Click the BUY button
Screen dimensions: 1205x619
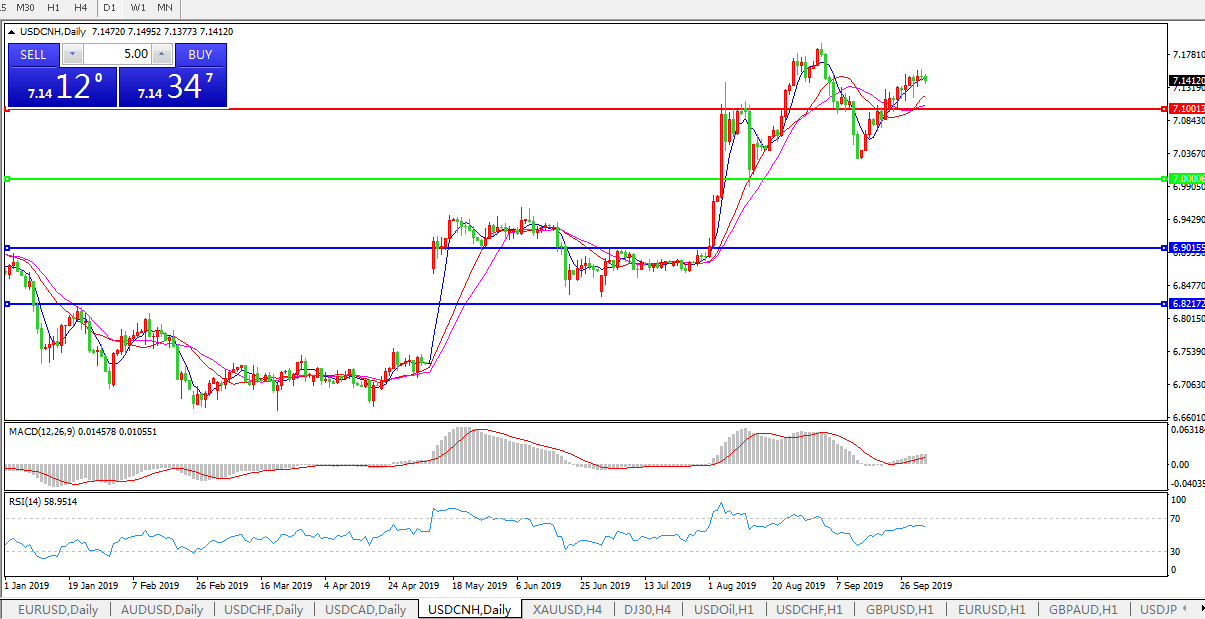click(x=200, y=55)
